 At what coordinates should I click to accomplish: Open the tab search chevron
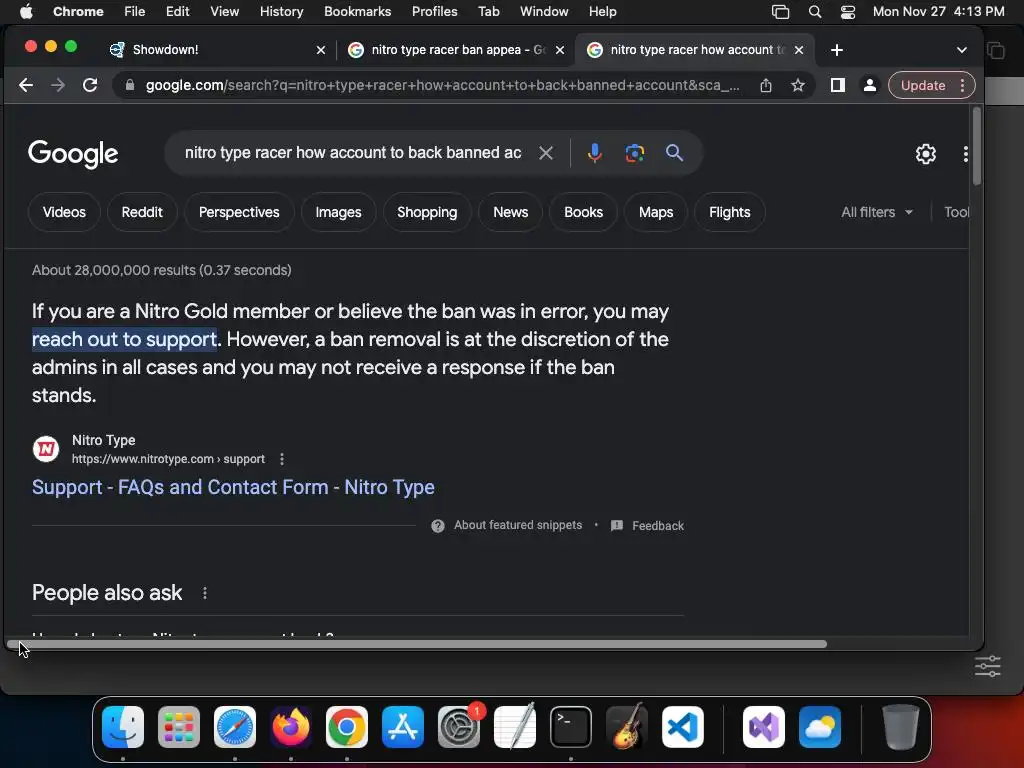coord(961,50)
